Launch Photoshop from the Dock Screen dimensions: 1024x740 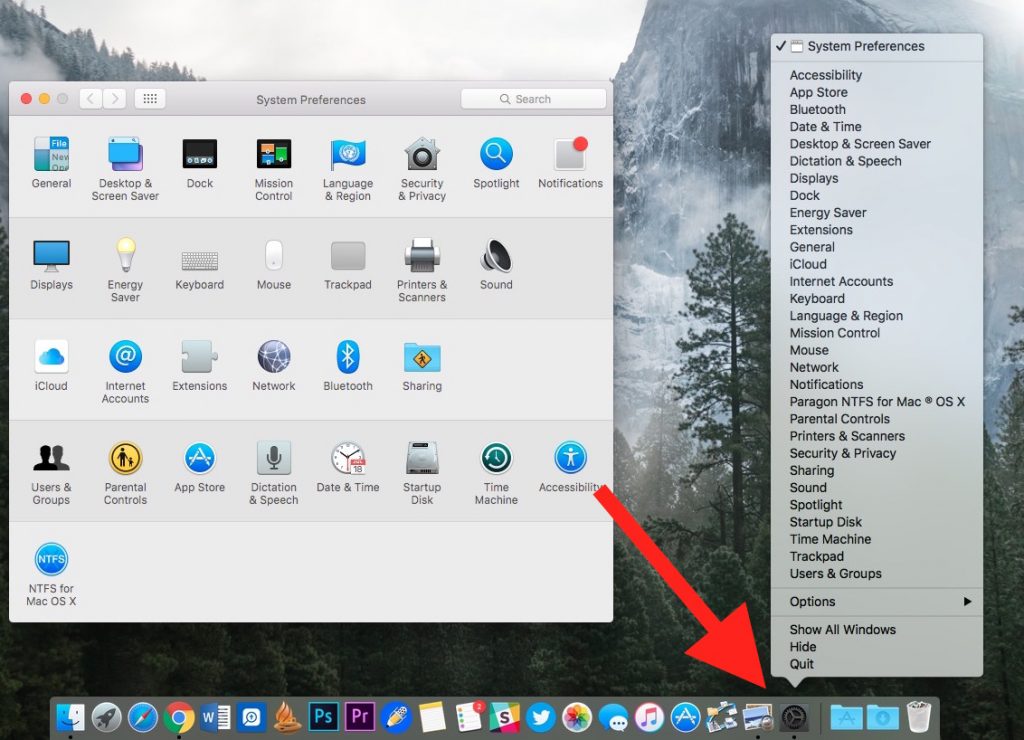pyautogui.click(x=323, y=716)
